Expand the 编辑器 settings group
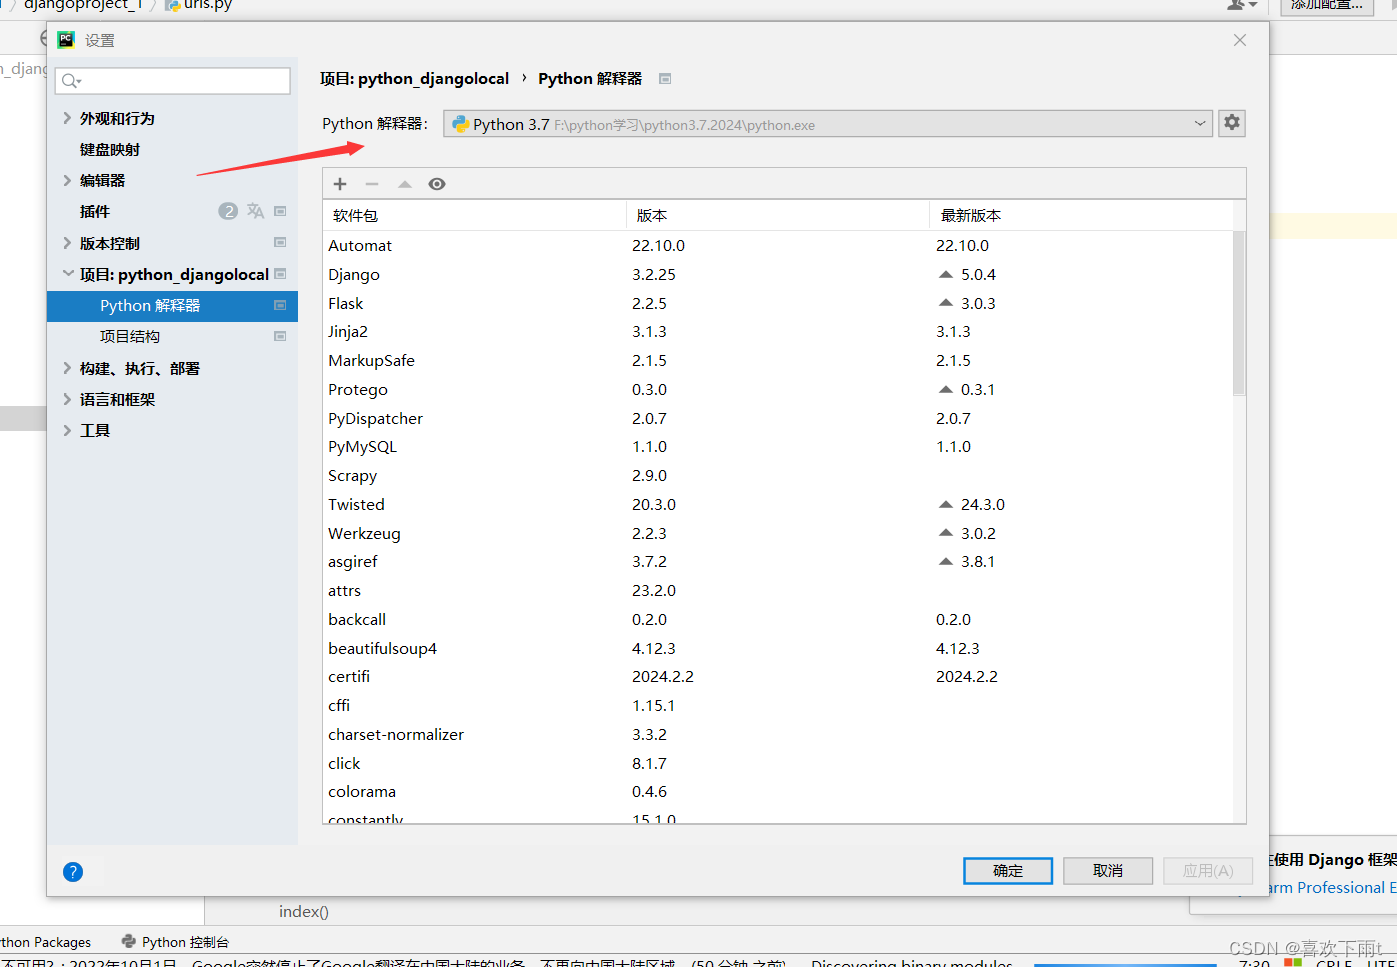This screenshot has width=1397, height=967. (67, 180)
